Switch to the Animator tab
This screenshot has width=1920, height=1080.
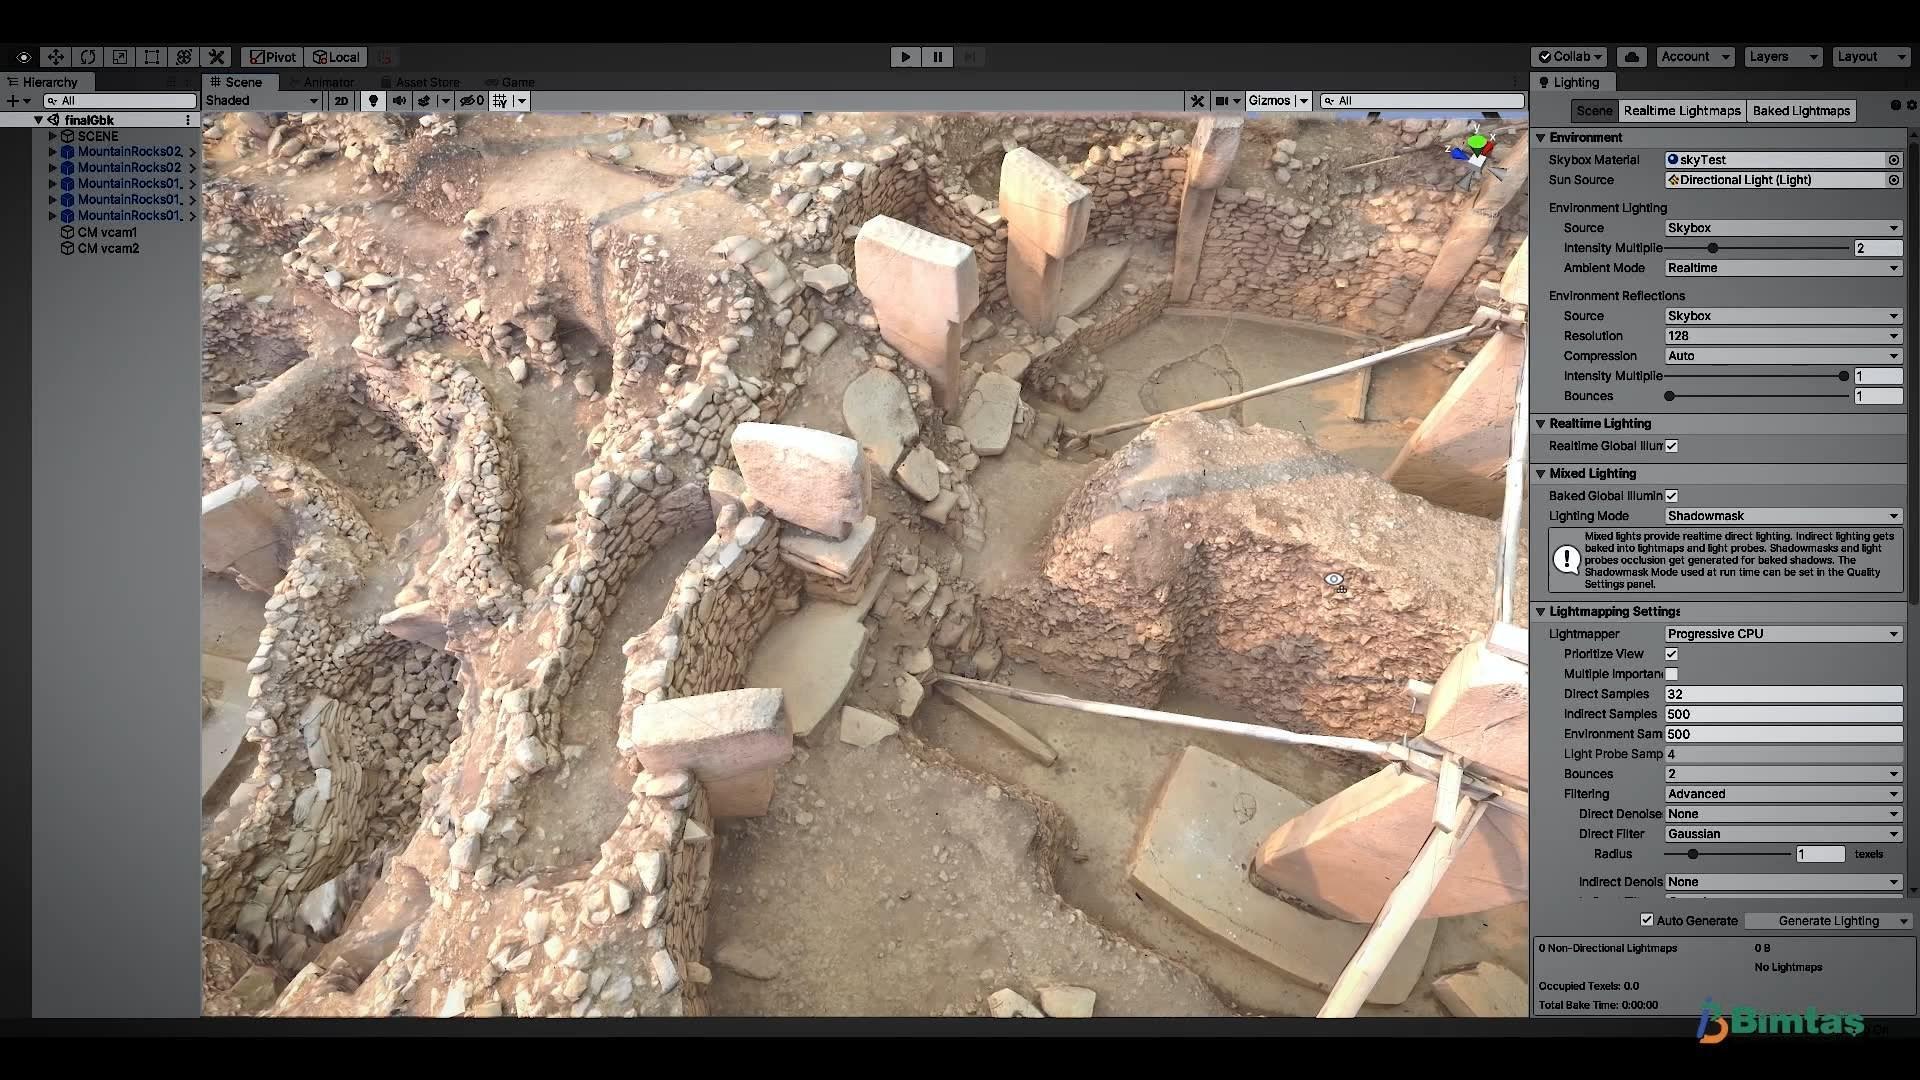point(322,82)
